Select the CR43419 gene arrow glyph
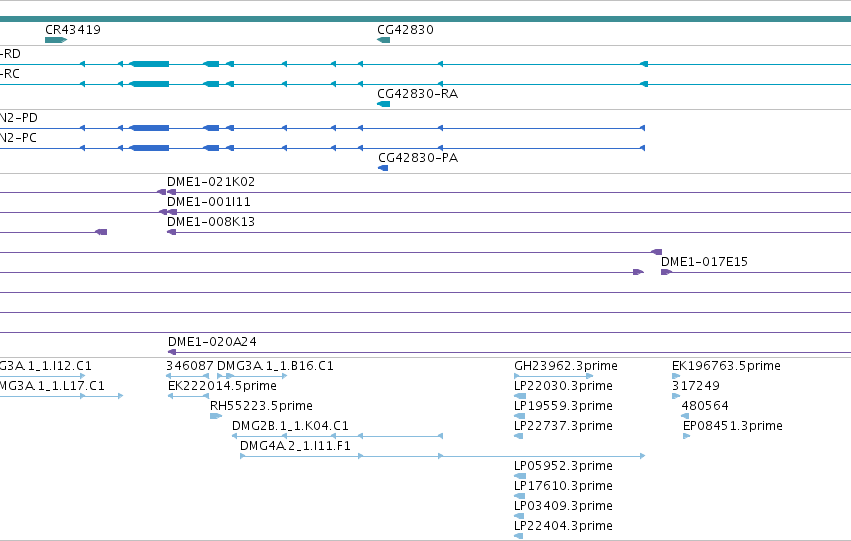The image size is (851, 541). pyautogui.click(x=56, y=40)
